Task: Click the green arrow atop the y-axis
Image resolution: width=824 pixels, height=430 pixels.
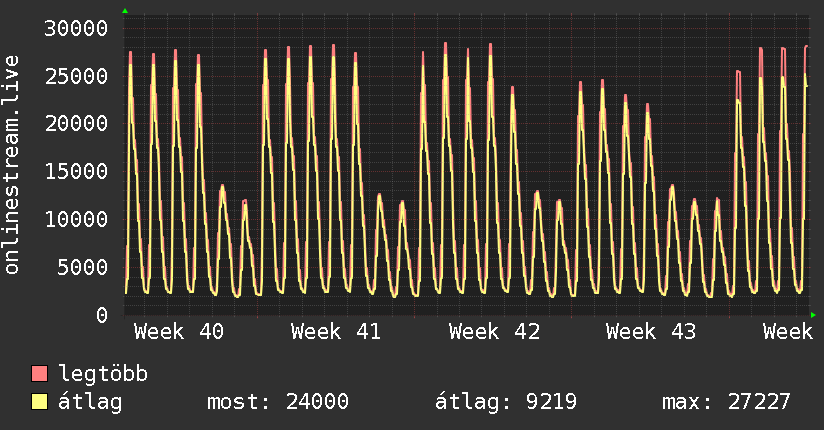Action: coord(125,11)
